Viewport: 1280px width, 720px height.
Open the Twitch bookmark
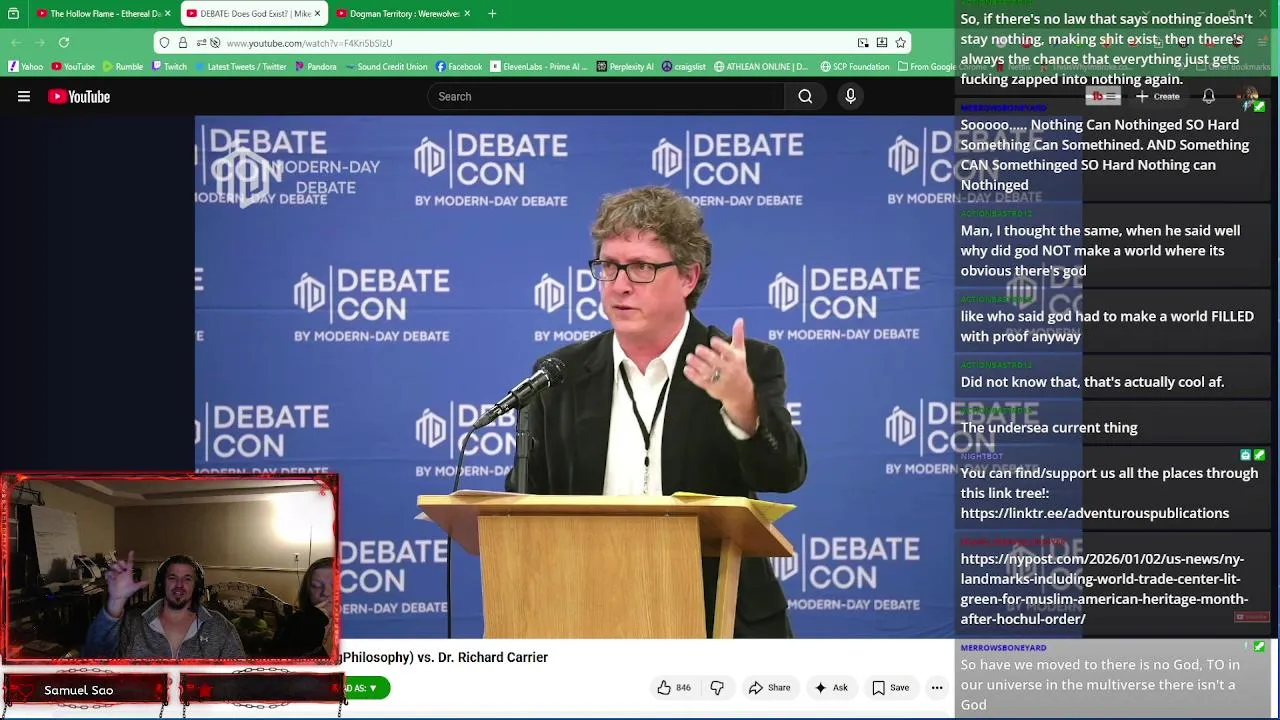170,67
